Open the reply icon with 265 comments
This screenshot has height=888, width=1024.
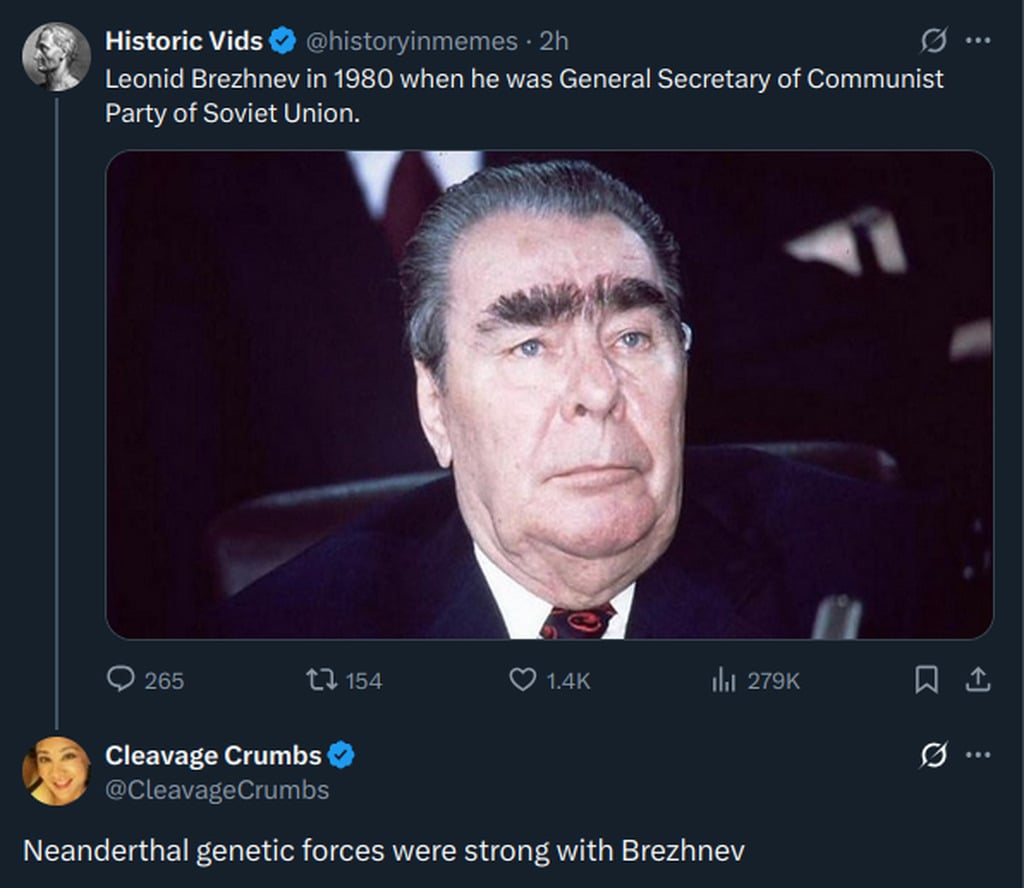click(x=121, y=680)
